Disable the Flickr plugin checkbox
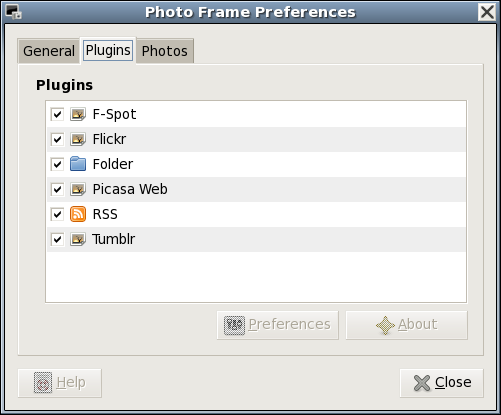 tap(57, 139)
